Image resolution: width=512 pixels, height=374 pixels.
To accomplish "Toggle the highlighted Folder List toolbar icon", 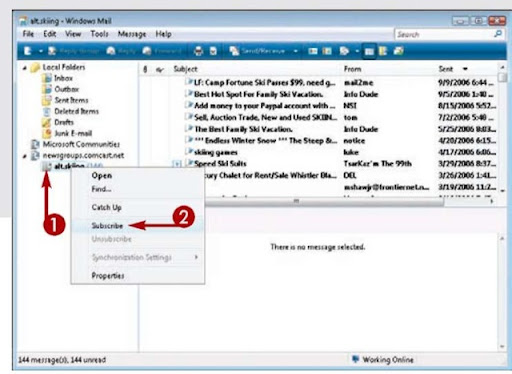I will 369,51.
